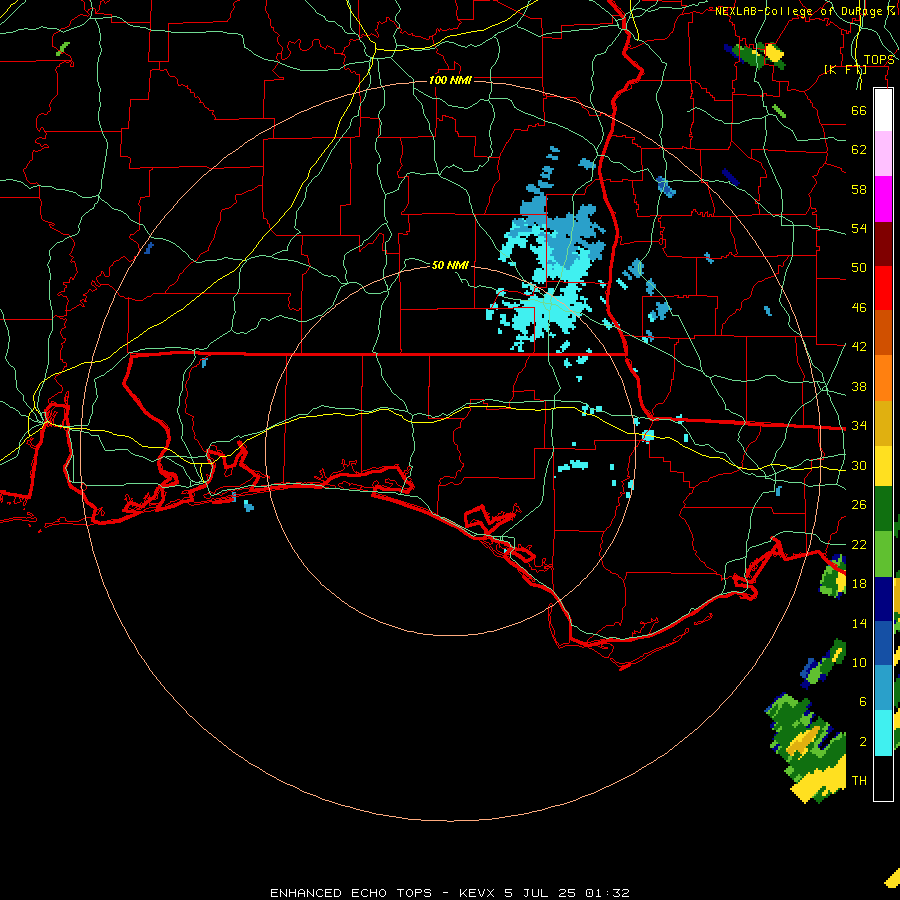Image resolution: width=900 pixels, height=900 pixels.
Task: Click the '26' legend value
Action: pyautogui.click(x=859, y=505)
